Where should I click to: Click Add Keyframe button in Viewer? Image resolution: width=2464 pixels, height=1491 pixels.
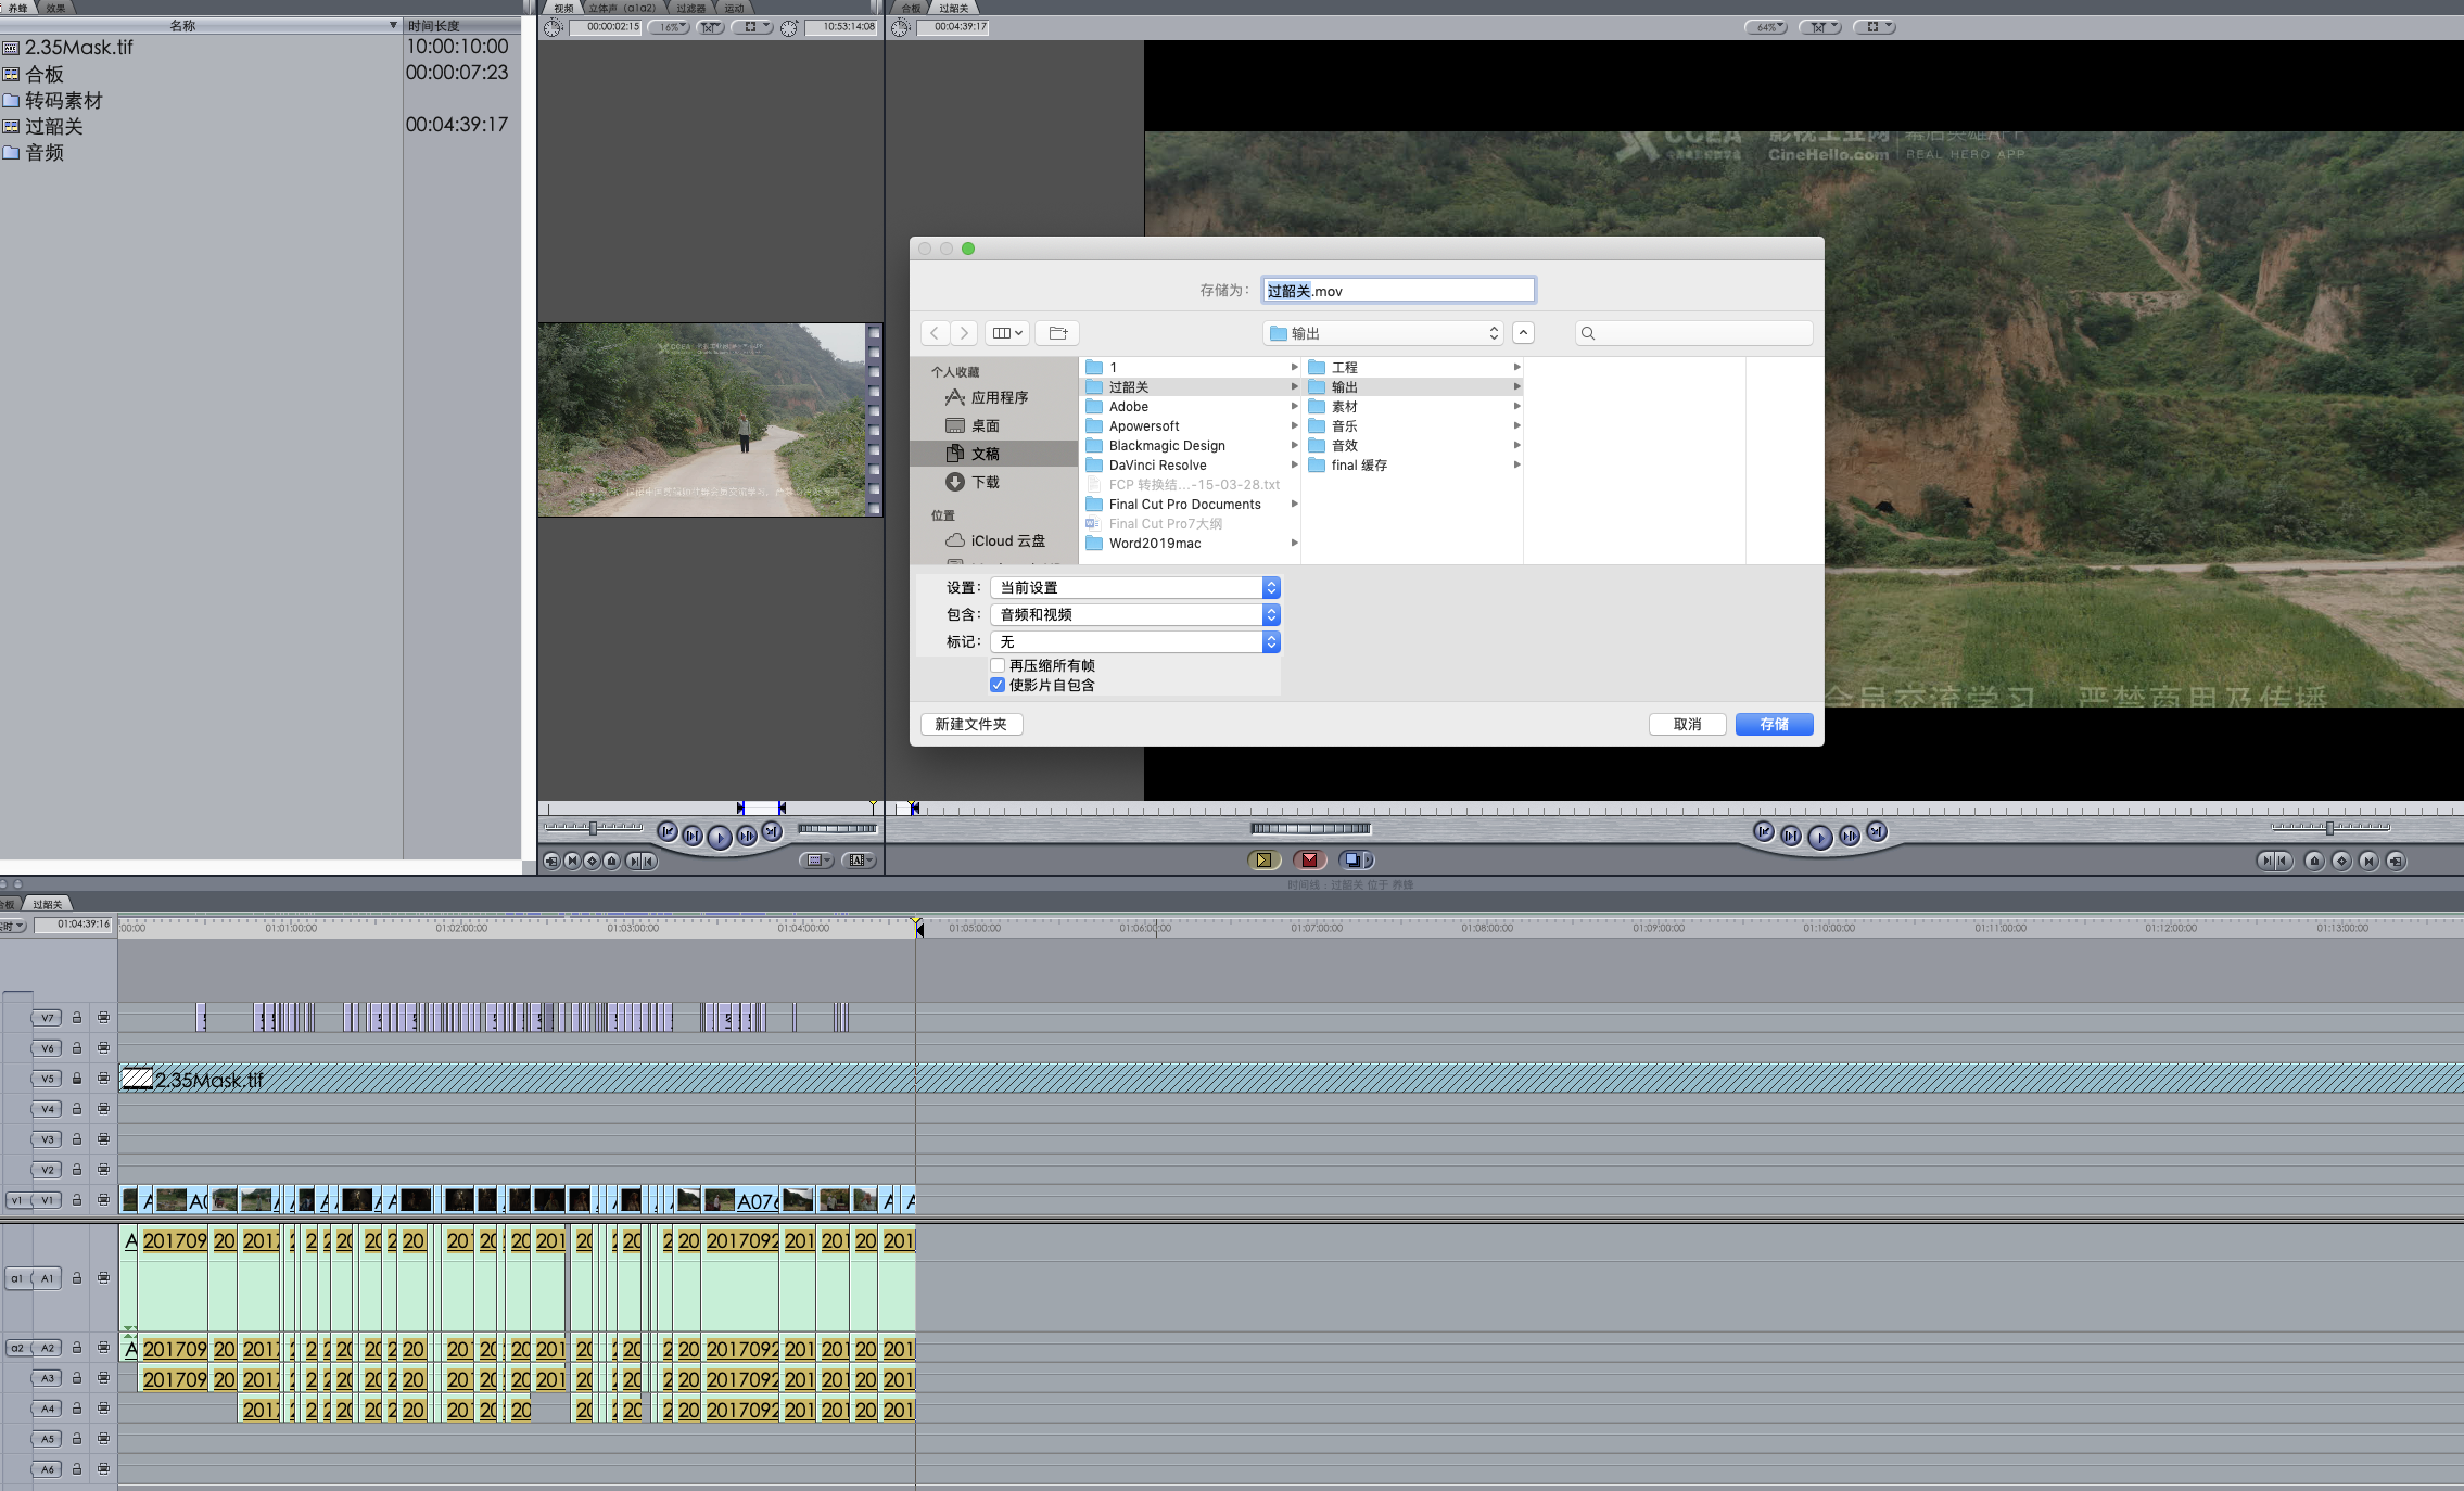[592, 861]
